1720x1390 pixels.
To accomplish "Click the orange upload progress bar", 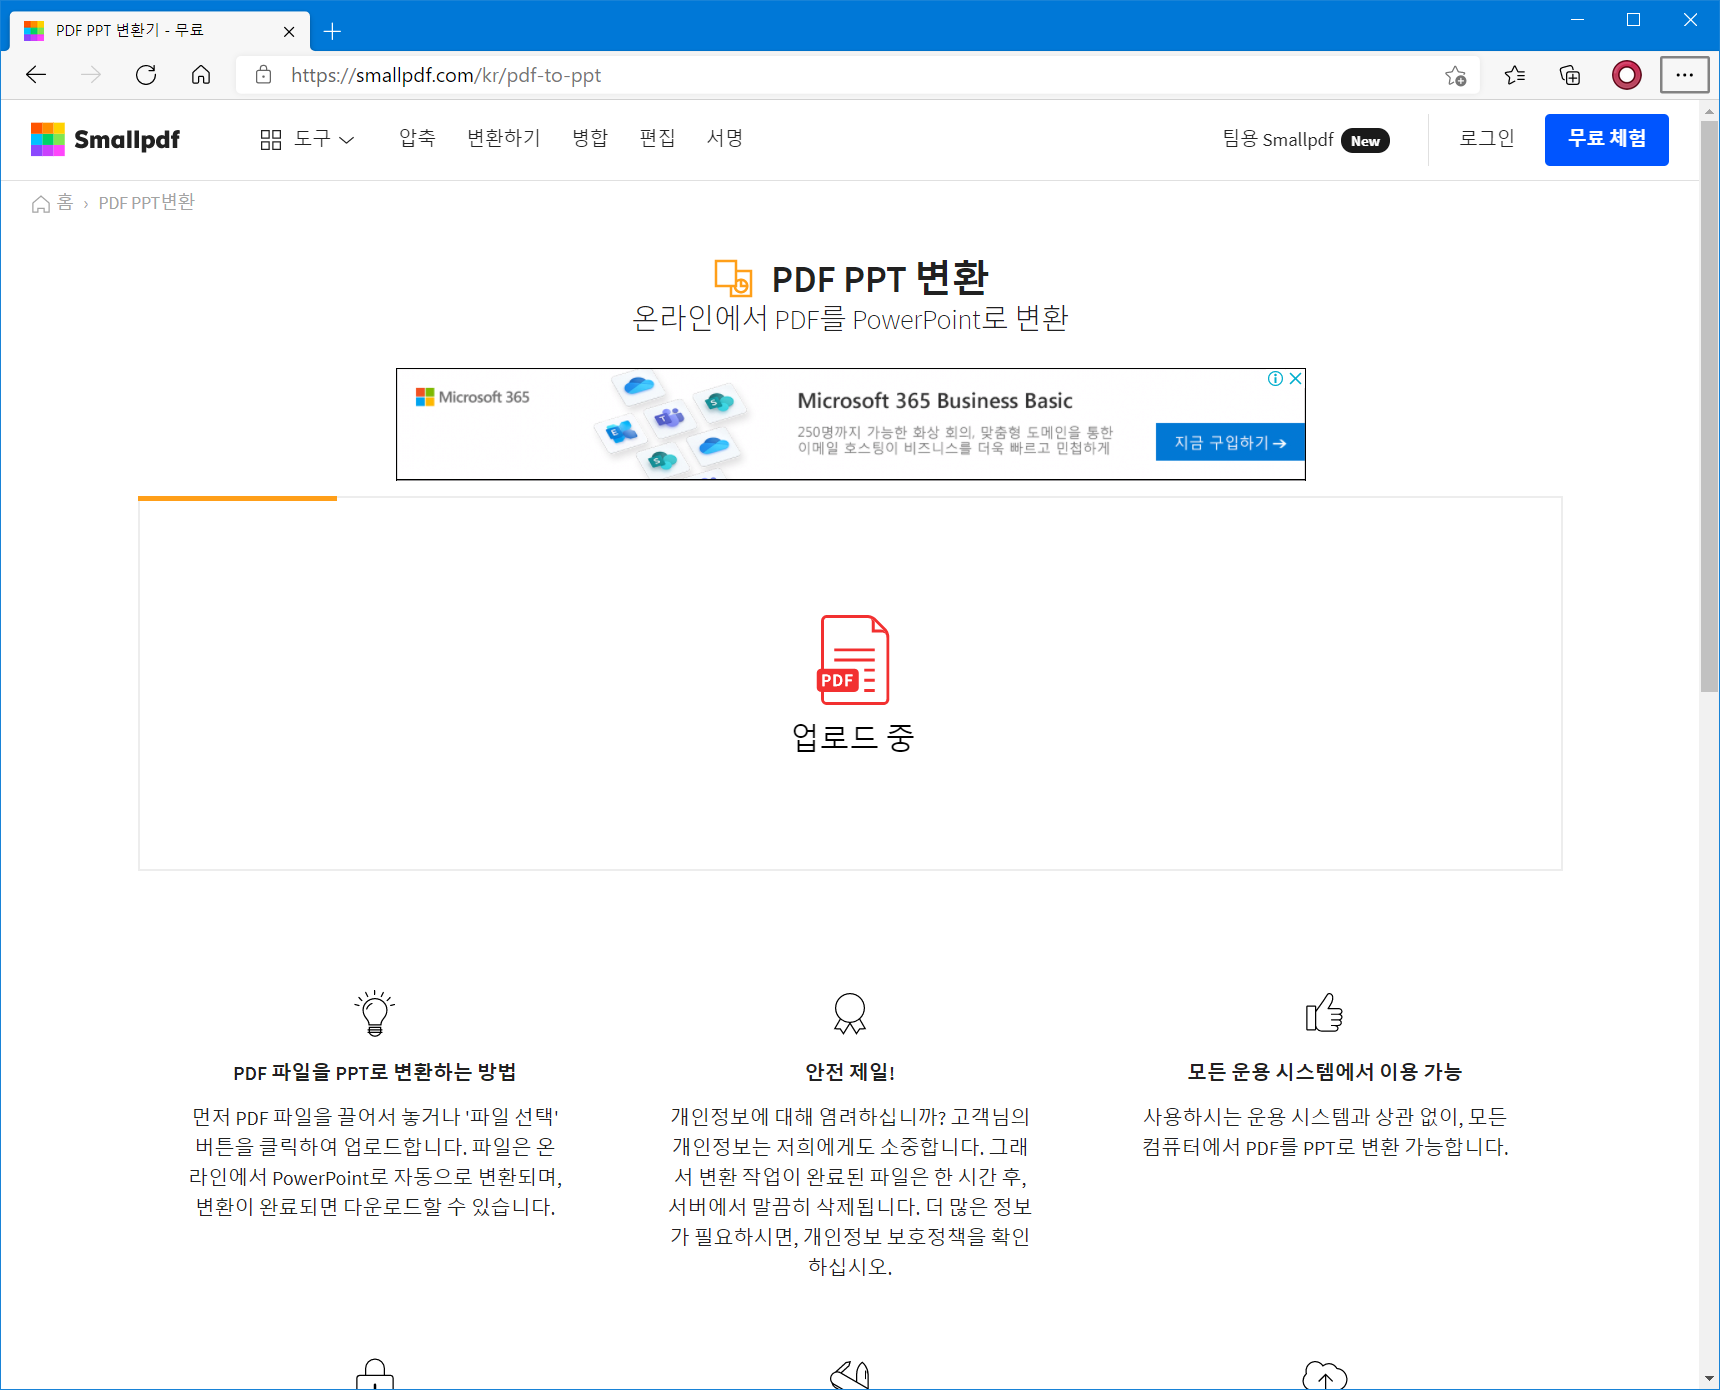I will [x=237, y=498].
